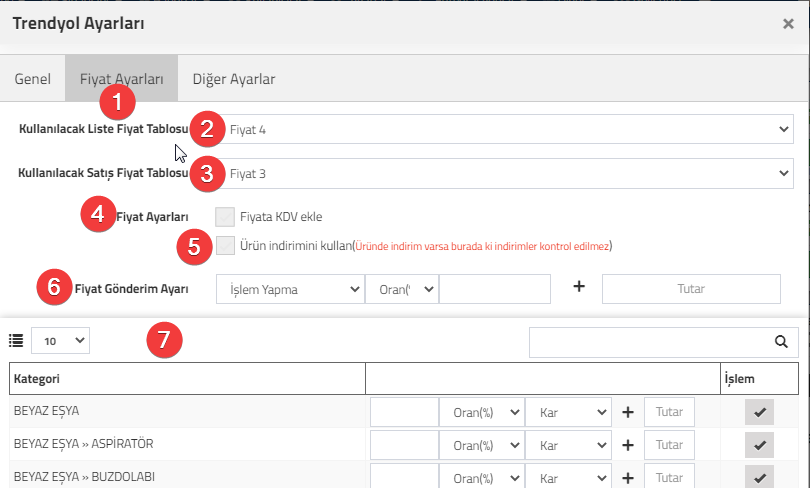
Task: Toggle the Ürün indirimini kullan checkbox
Action: pyautogui.click(x=225, y=245)
